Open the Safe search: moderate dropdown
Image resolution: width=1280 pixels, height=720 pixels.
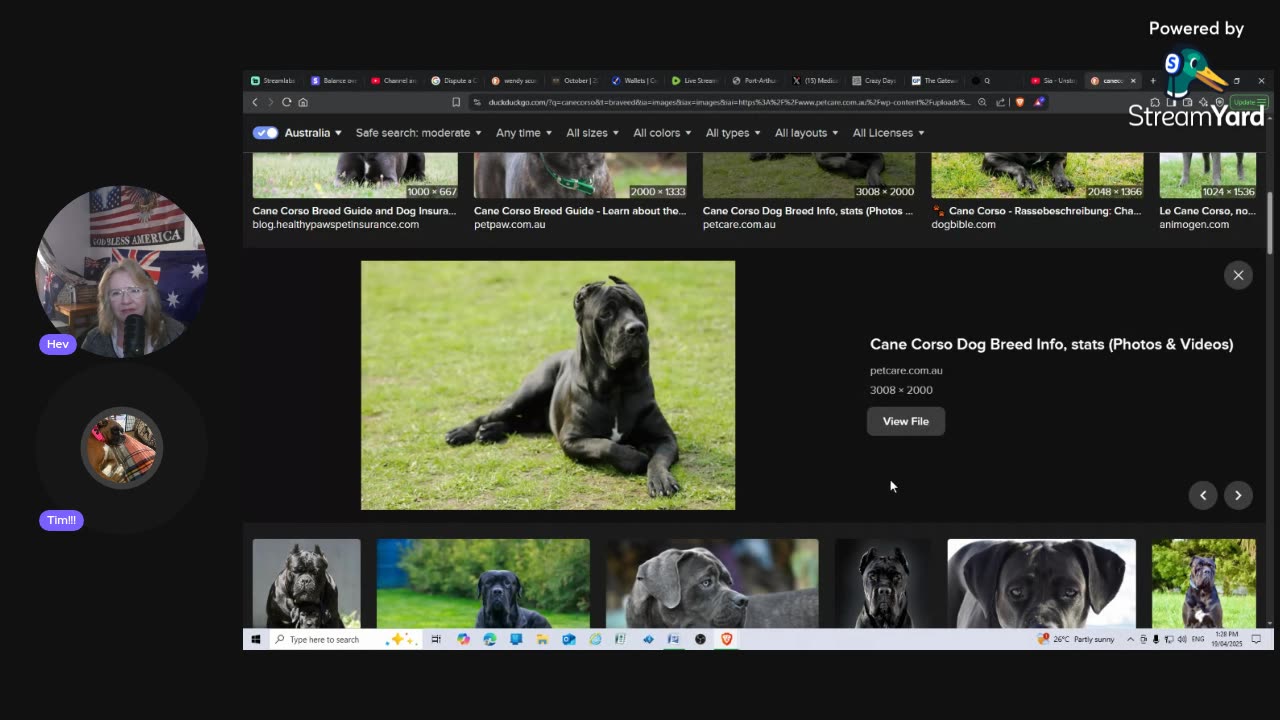(418, 133)
